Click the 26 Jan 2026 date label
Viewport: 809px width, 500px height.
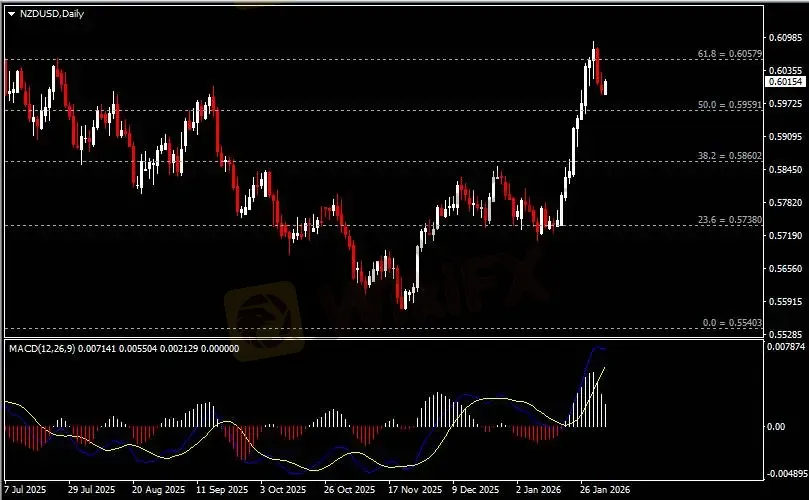click(605, 489)
